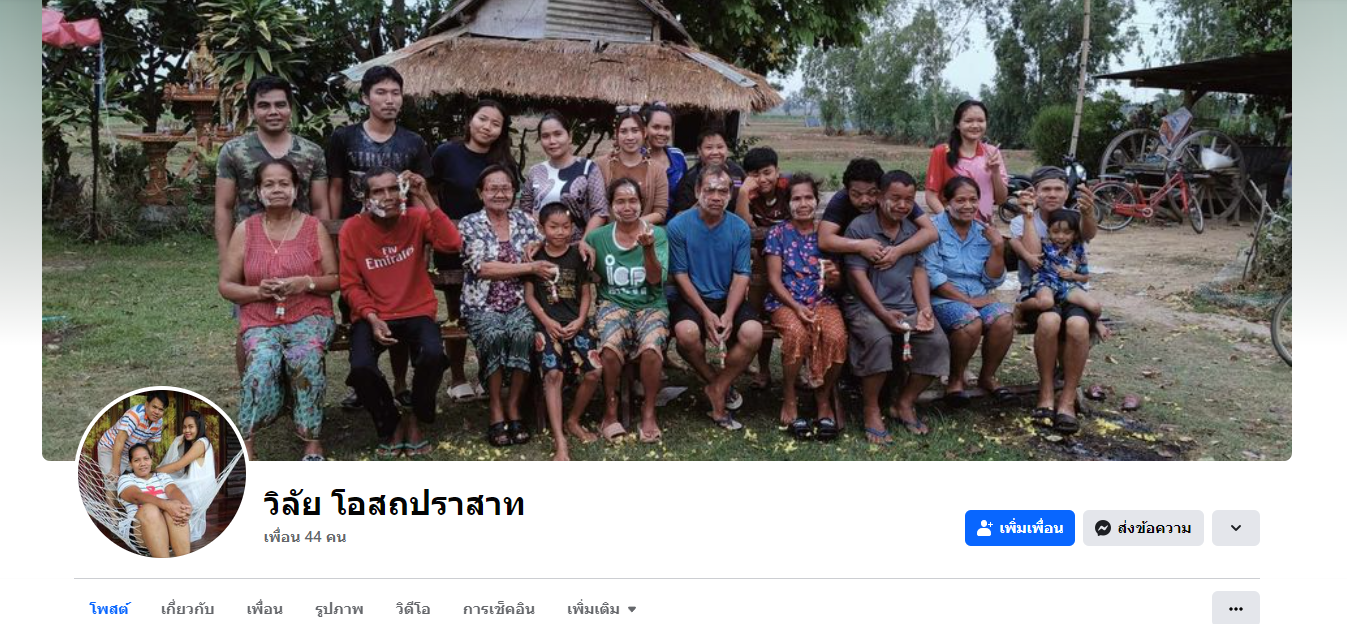Open the เกี่ยวกับ tab
The width and height of the screenshot is (1347, 624).
tap(187, 608)
